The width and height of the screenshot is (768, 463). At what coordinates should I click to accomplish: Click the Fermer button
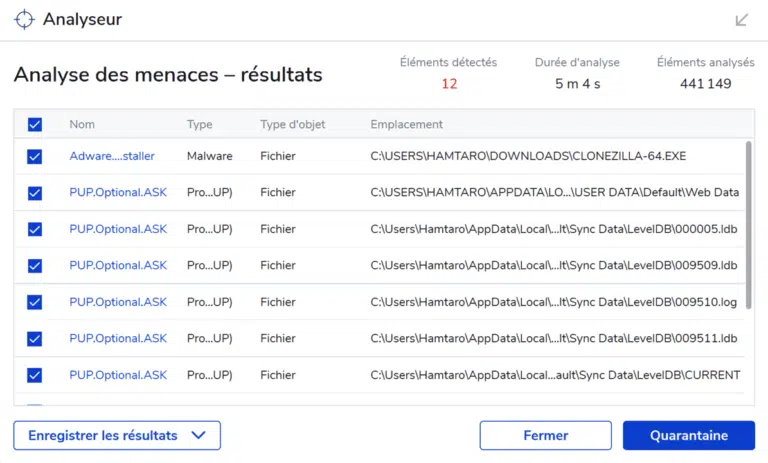coord(546,436)
